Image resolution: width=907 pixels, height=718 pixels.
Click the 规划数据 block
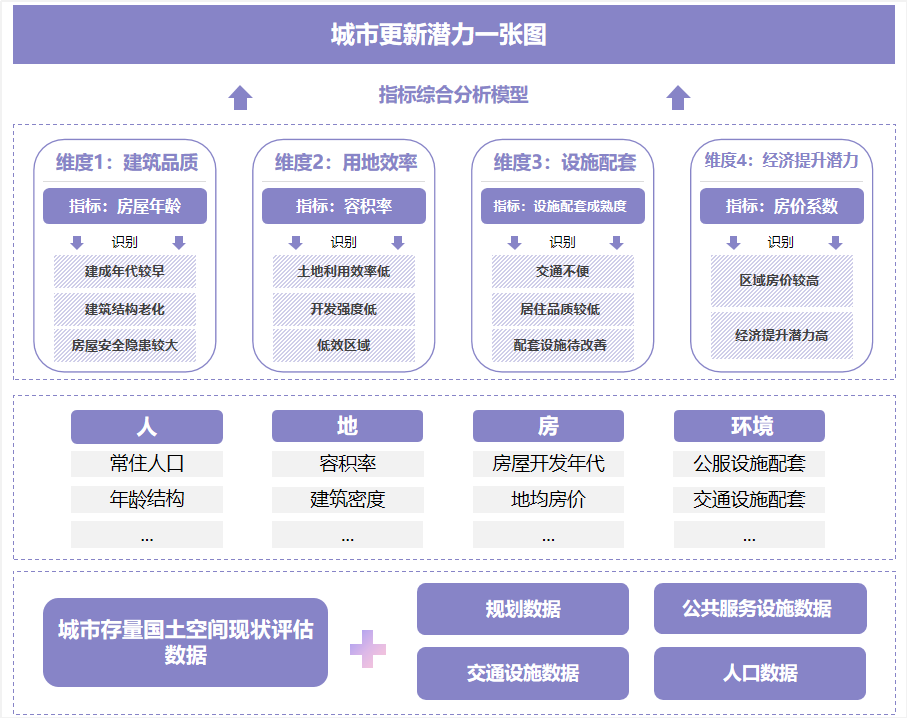522,609
